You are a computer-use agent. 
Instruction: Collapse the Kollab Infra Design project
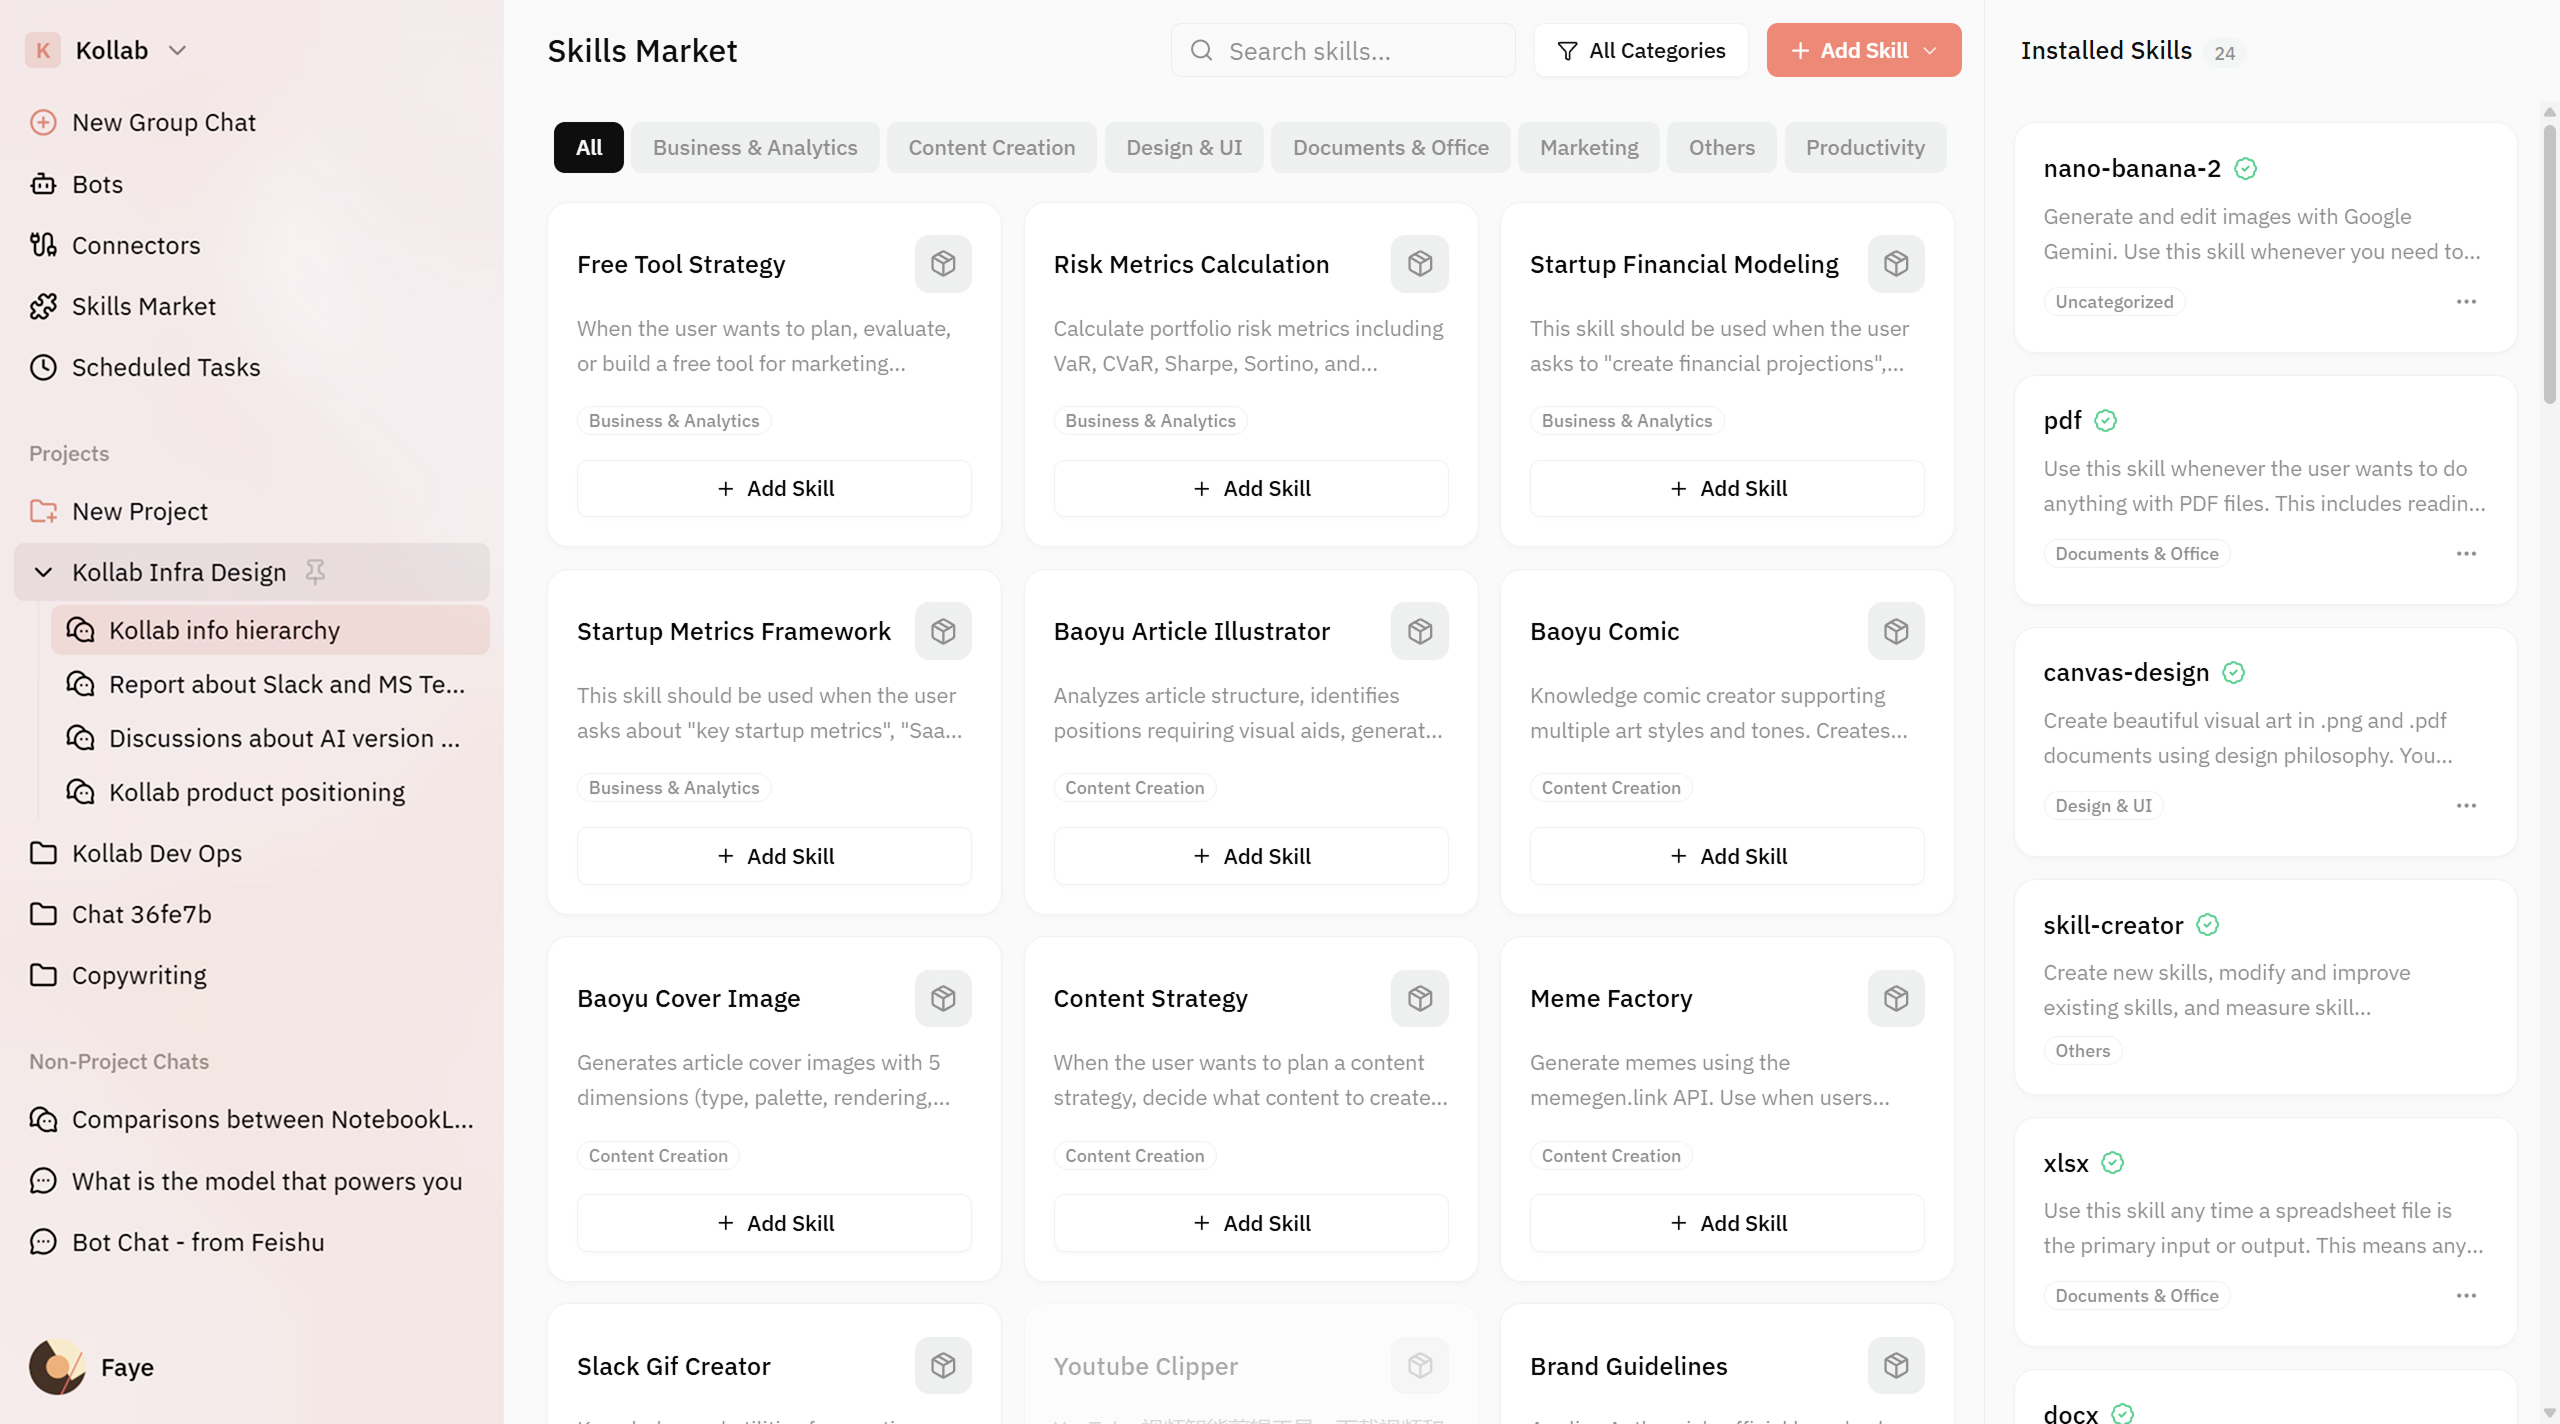[43, 572]
